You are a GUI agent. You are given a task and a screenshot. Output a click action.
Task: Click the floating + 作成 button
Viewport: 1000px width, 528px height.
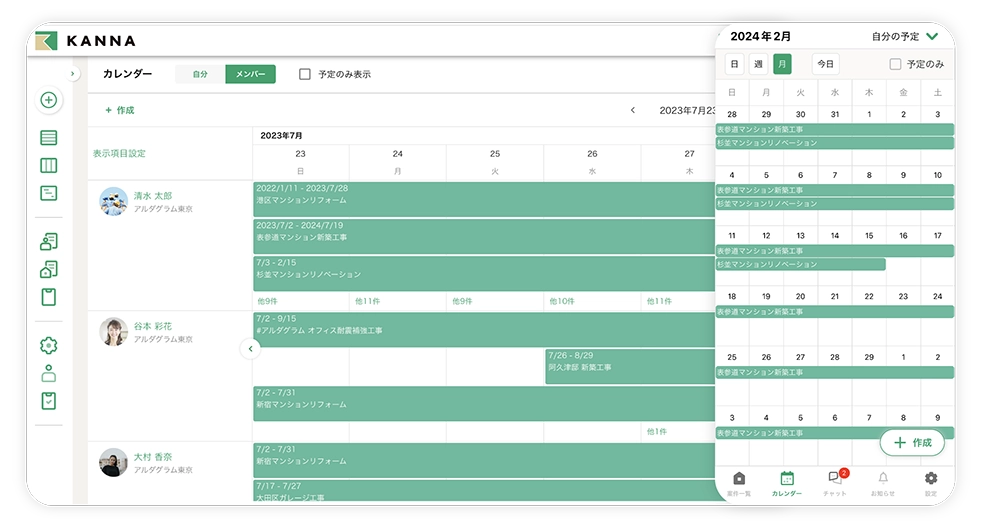click(913, 443)
